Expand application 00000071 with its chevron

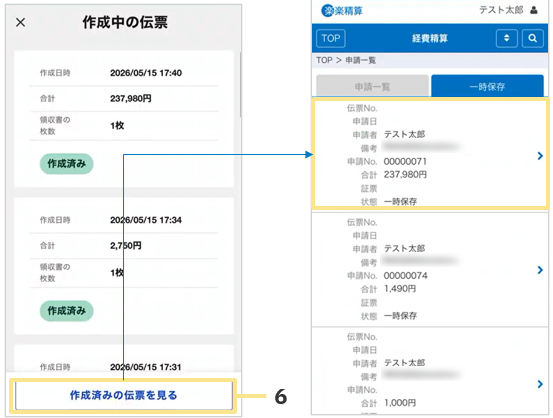click(540, 156)
